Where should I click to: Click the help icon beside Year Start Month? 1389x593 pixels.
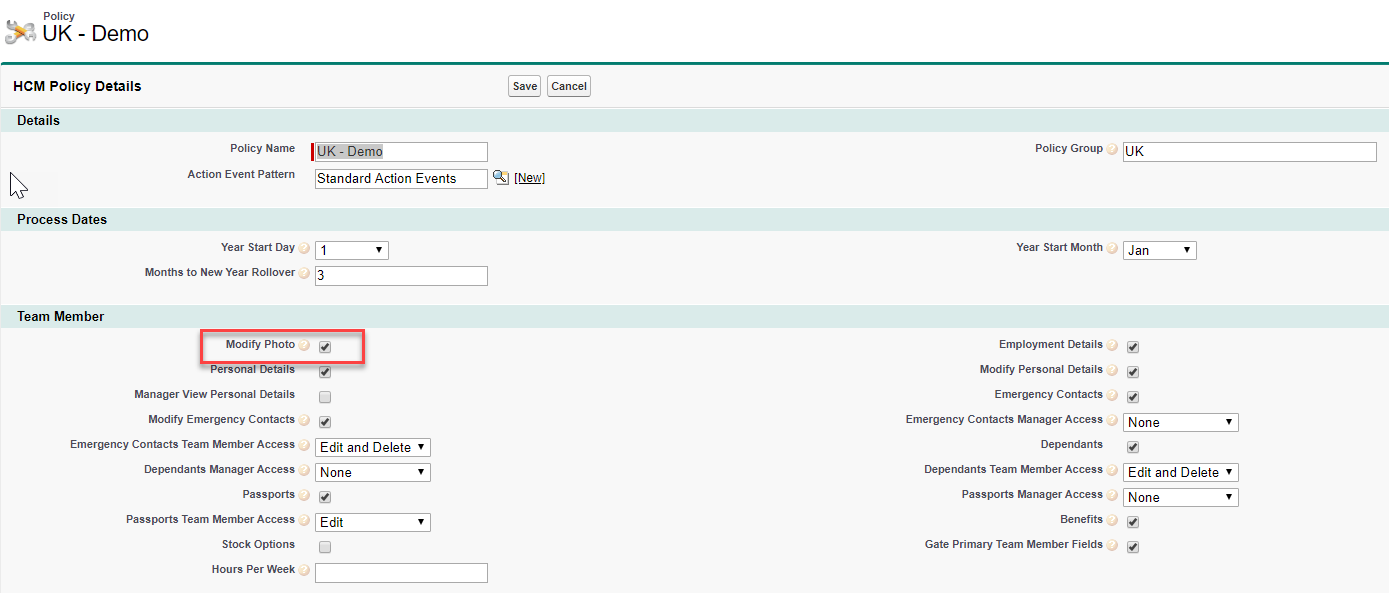point(1112,248)
